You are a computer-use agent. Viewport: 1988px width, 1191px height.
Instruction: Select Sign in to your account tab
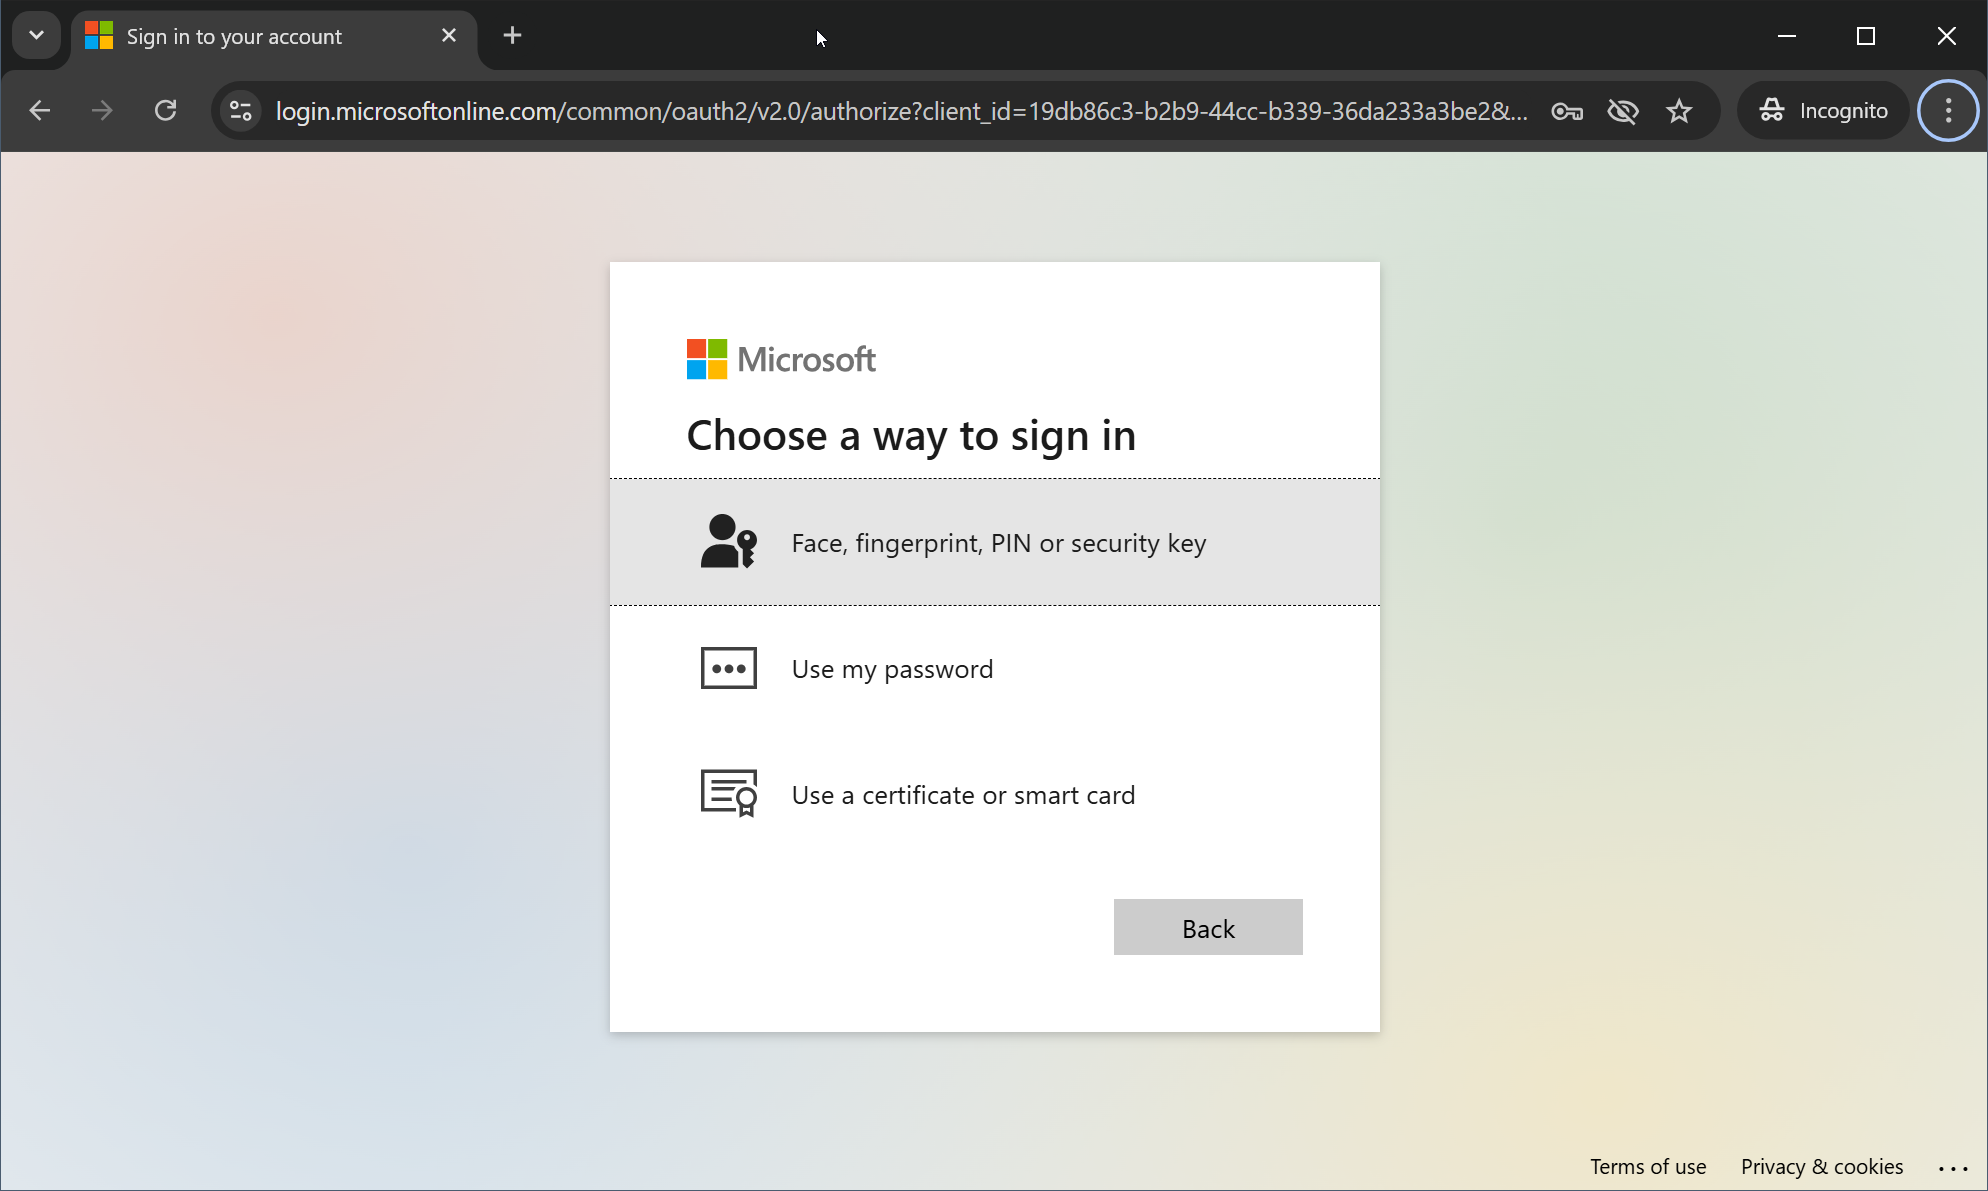[234, 37]
